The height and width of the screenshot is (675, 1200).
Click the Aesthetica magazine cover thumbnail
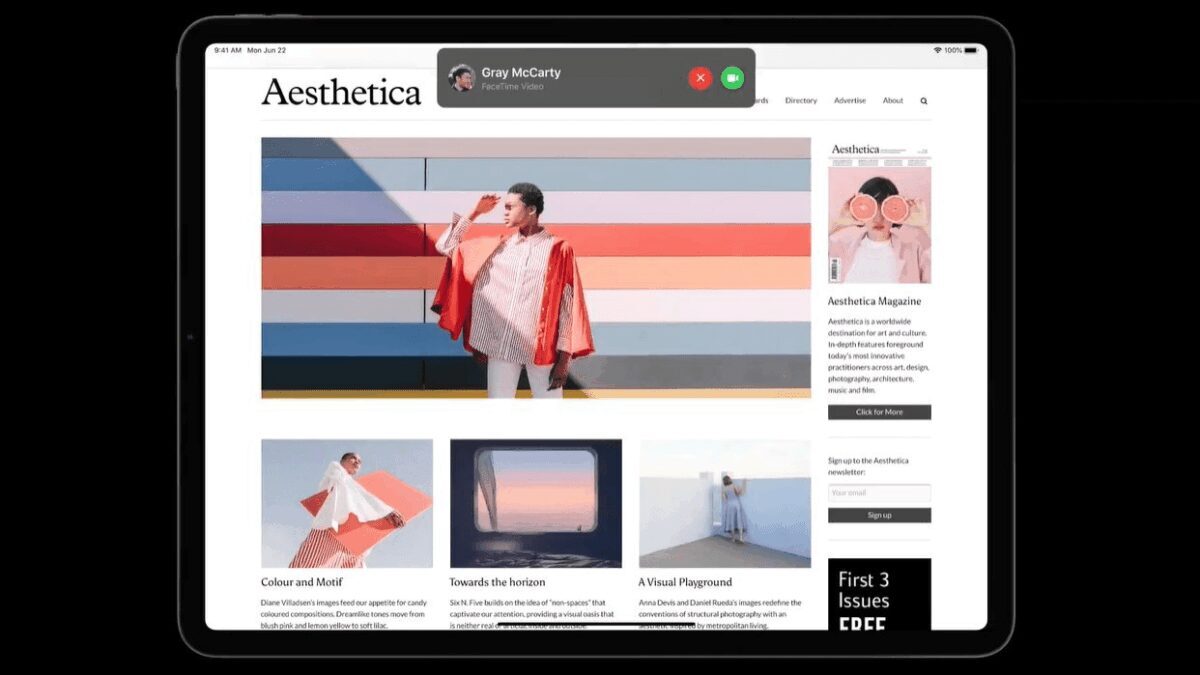879,212
